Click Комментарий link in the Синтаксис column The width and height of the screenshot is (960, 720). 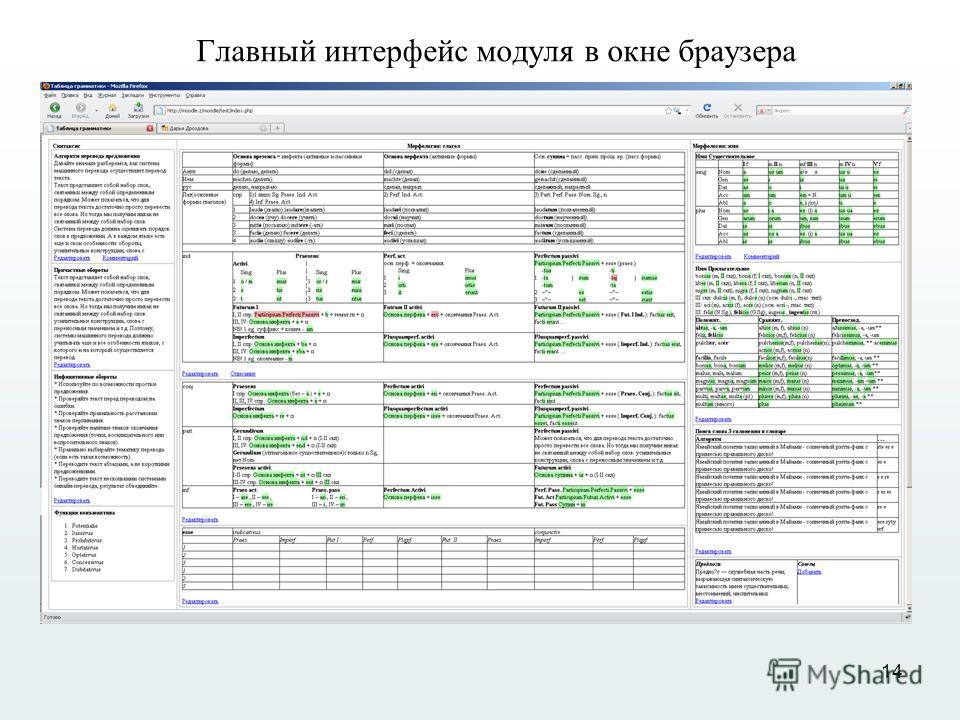pos(120,258)
